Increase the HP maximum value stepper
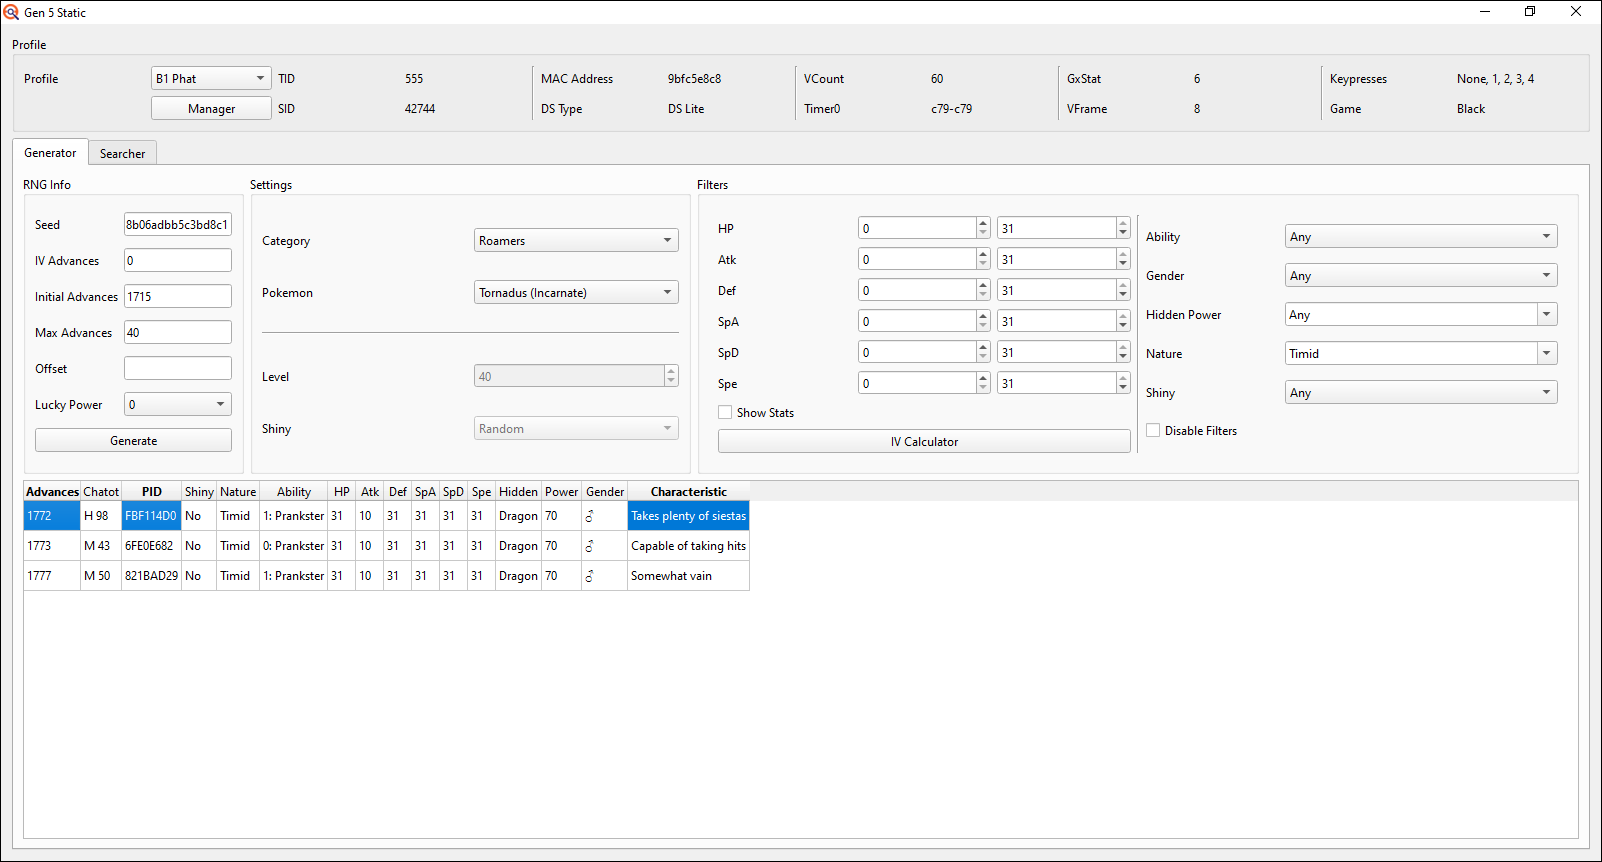Screen dimensions: 1602x862 pyautogui.click(x=1123, y=223)
